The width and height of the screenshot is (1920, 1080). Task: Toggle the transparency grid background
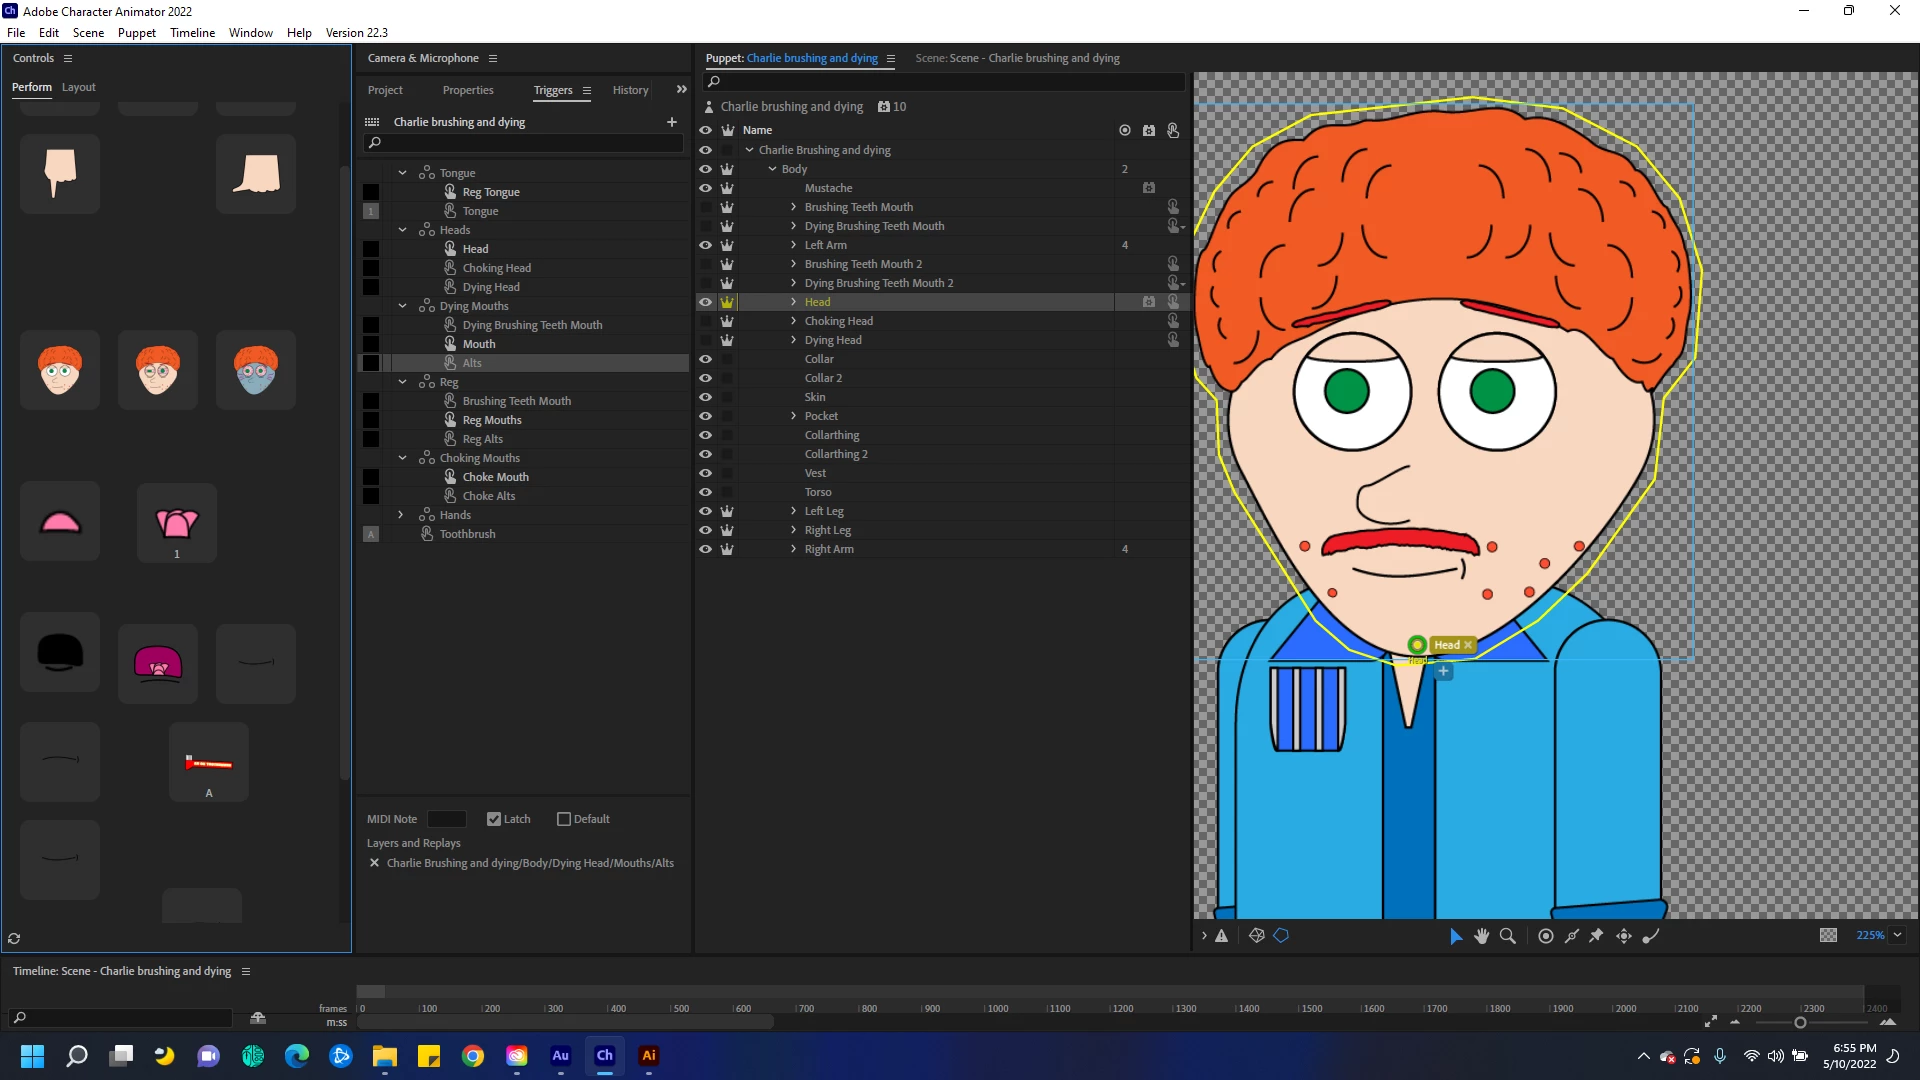coord(1828,935)
